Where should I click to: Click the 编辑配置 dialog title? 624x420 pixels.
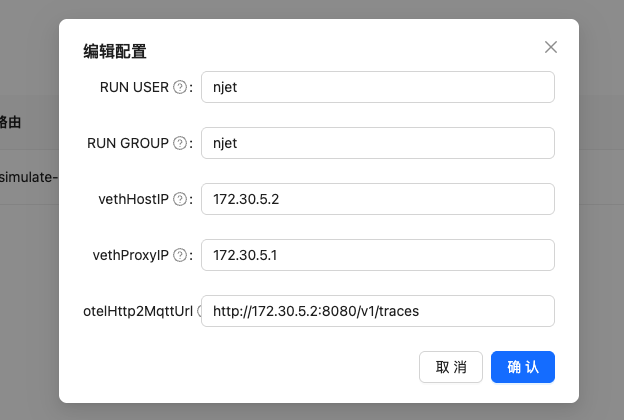click(115, 51)
